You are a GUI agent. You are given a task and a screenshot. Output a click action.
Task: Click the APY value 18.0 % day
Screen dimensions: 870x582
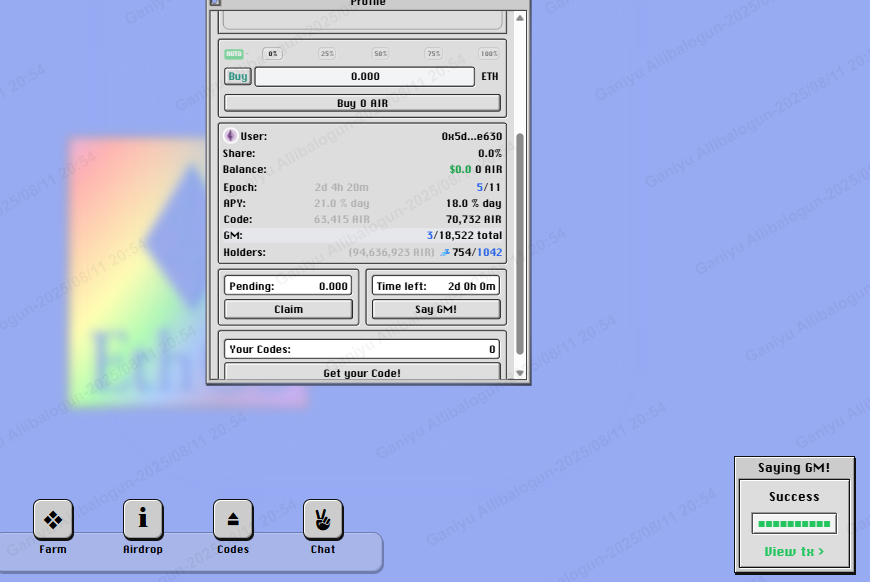[x=474, y=204]
